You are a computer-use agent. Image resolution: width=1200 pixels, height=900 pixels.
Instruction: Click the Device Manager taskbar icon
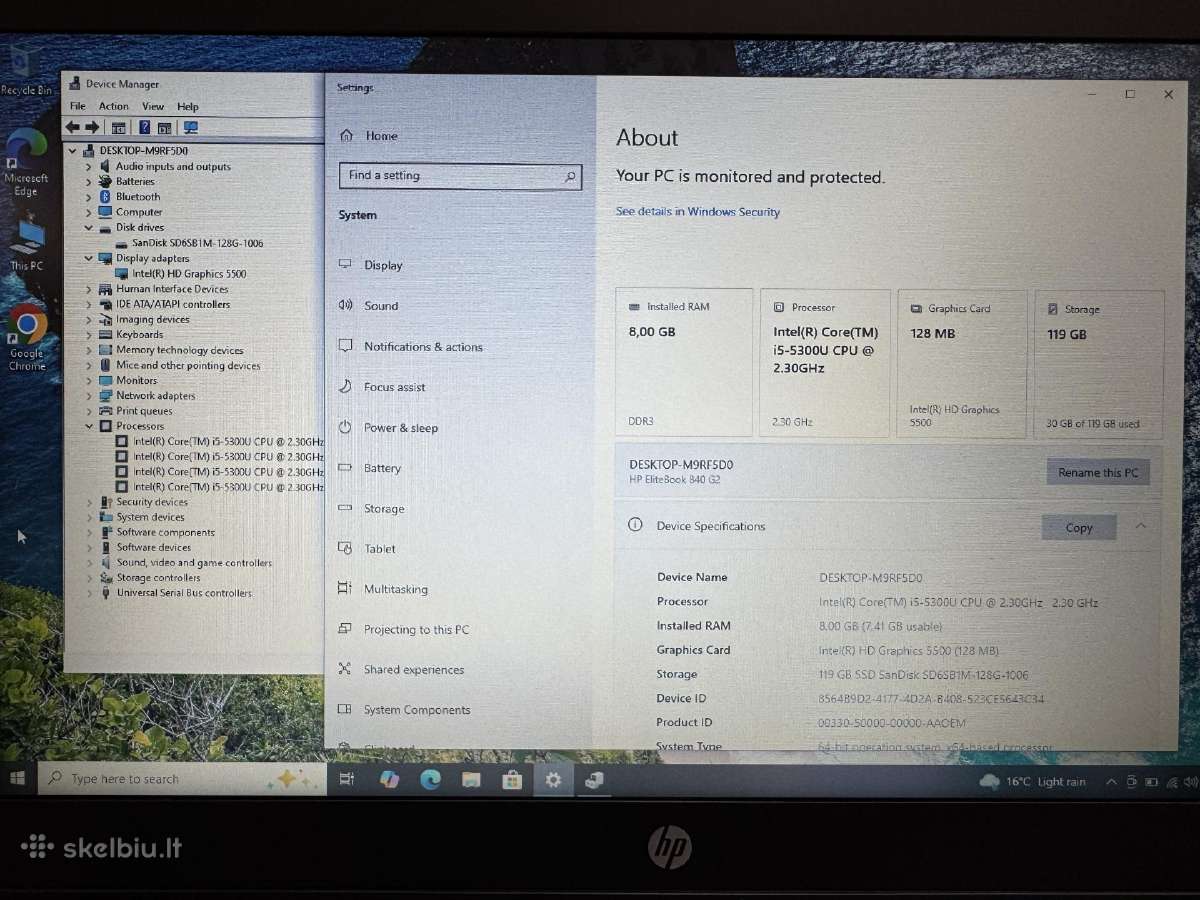594,780
